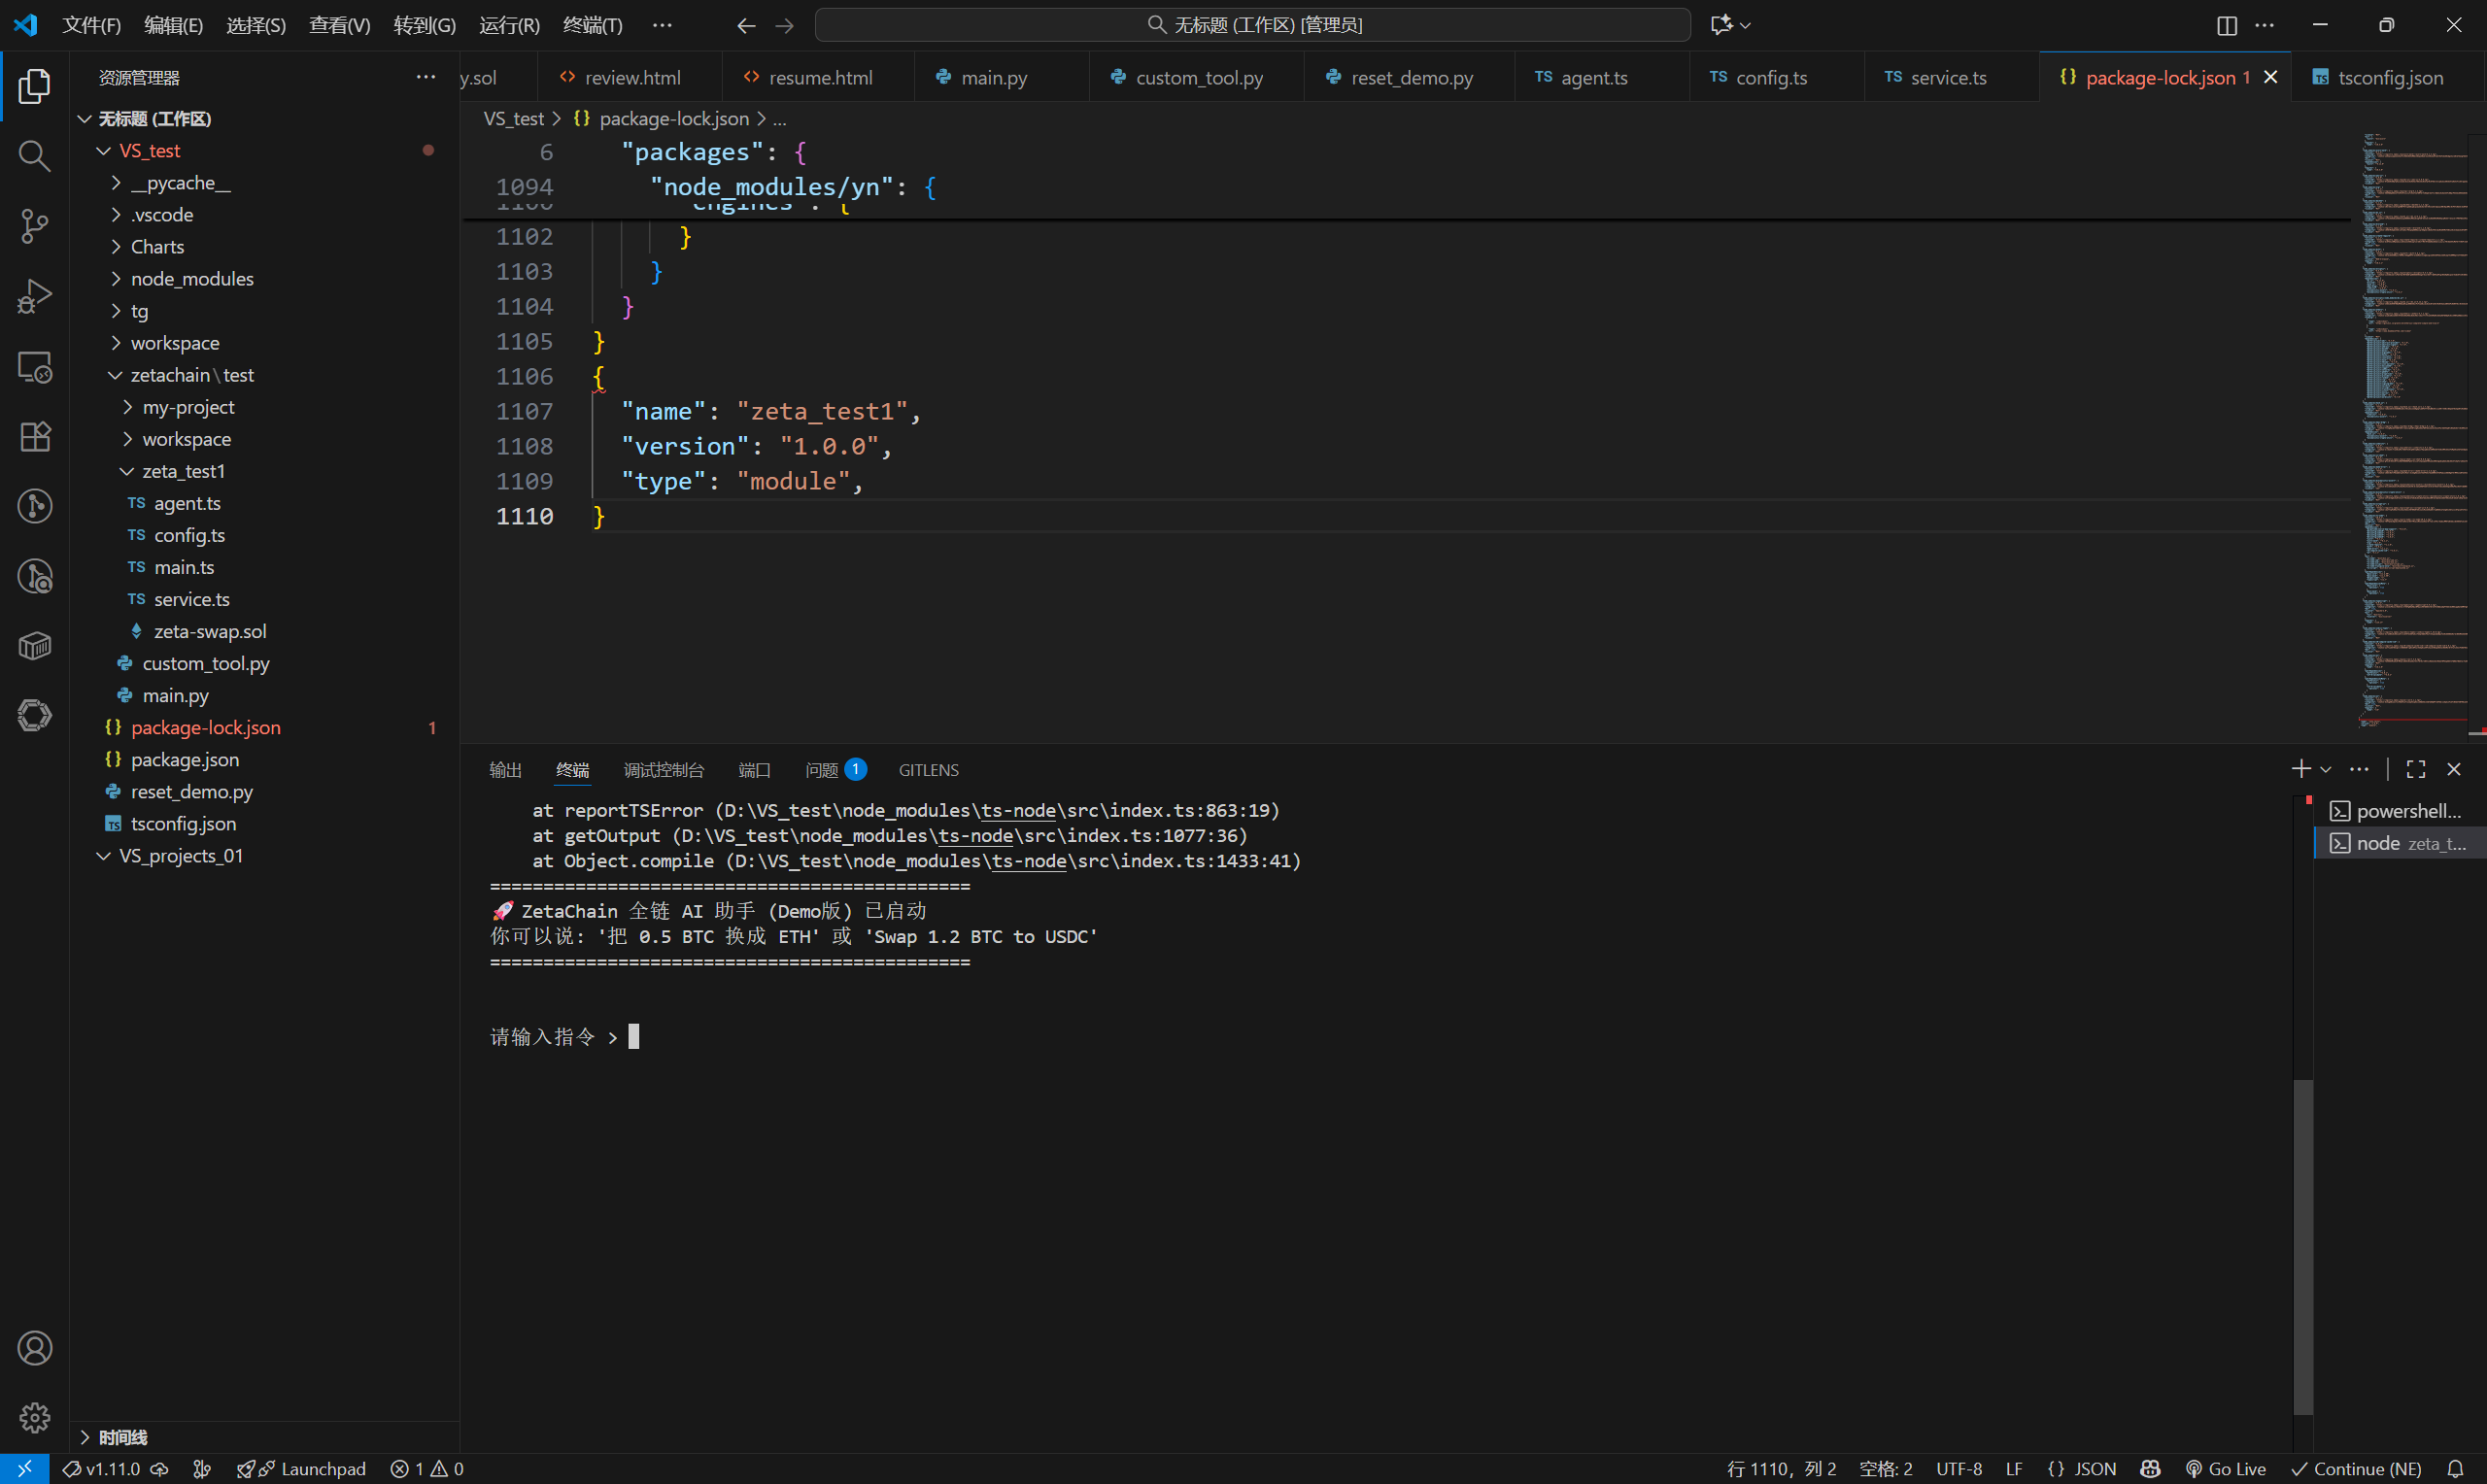
Task: Open the new terminal profile dropdown arrow
Action: 2325,769
